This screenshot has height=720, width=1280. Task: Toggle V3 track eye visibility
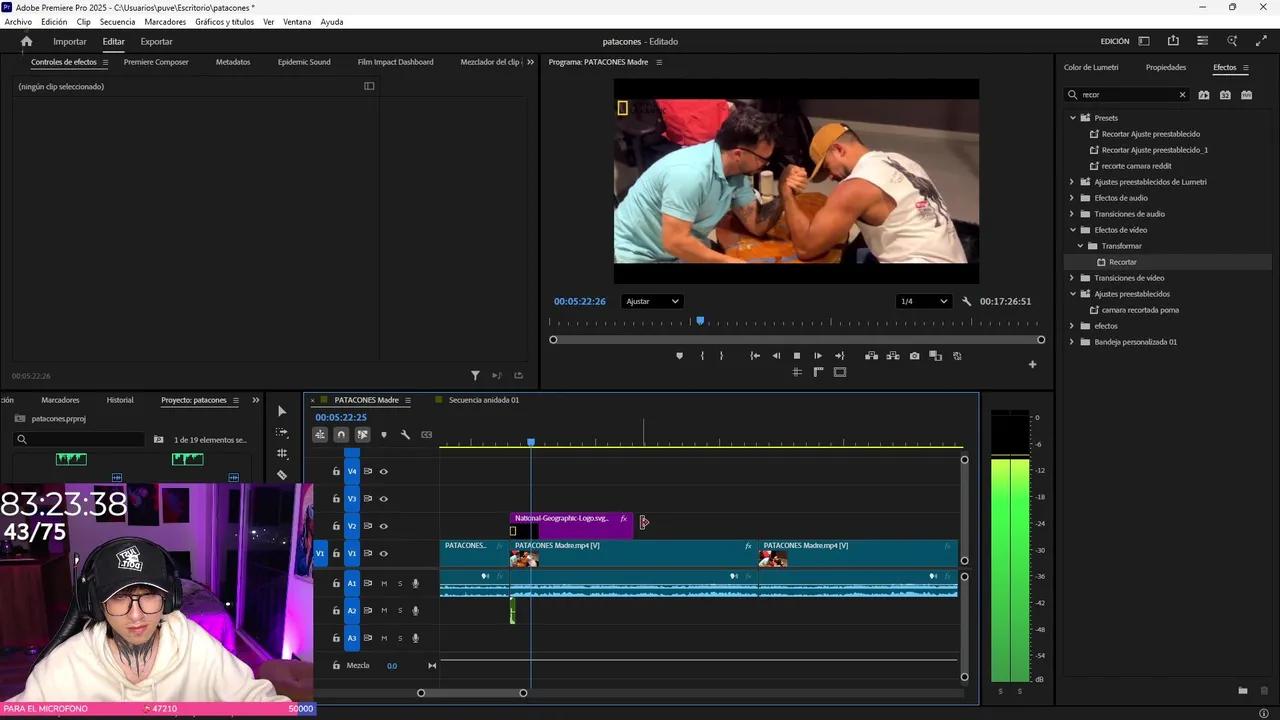(x=383, y=499)
